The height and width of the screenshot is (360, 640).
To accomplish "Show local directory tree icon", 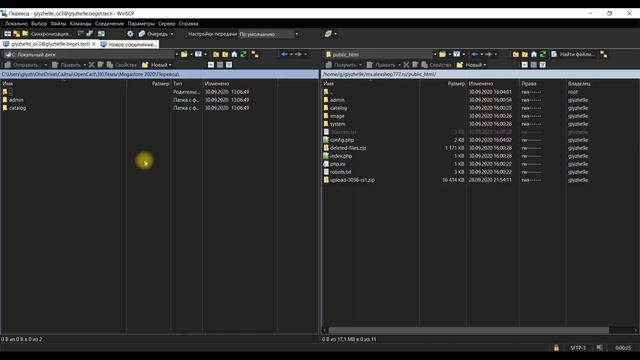I will pyautogui.click(x=255, y=54).
